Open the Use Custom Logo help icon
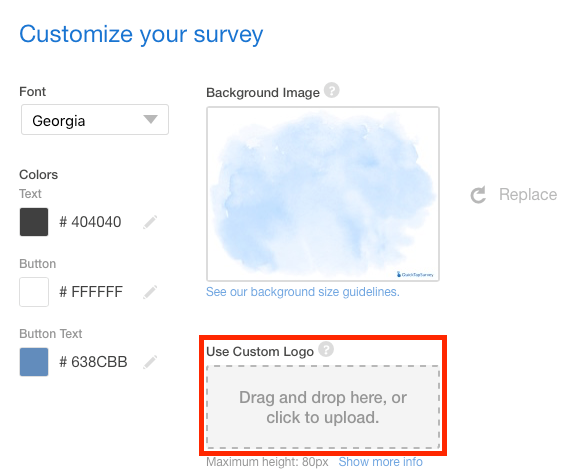 point(326,350)
